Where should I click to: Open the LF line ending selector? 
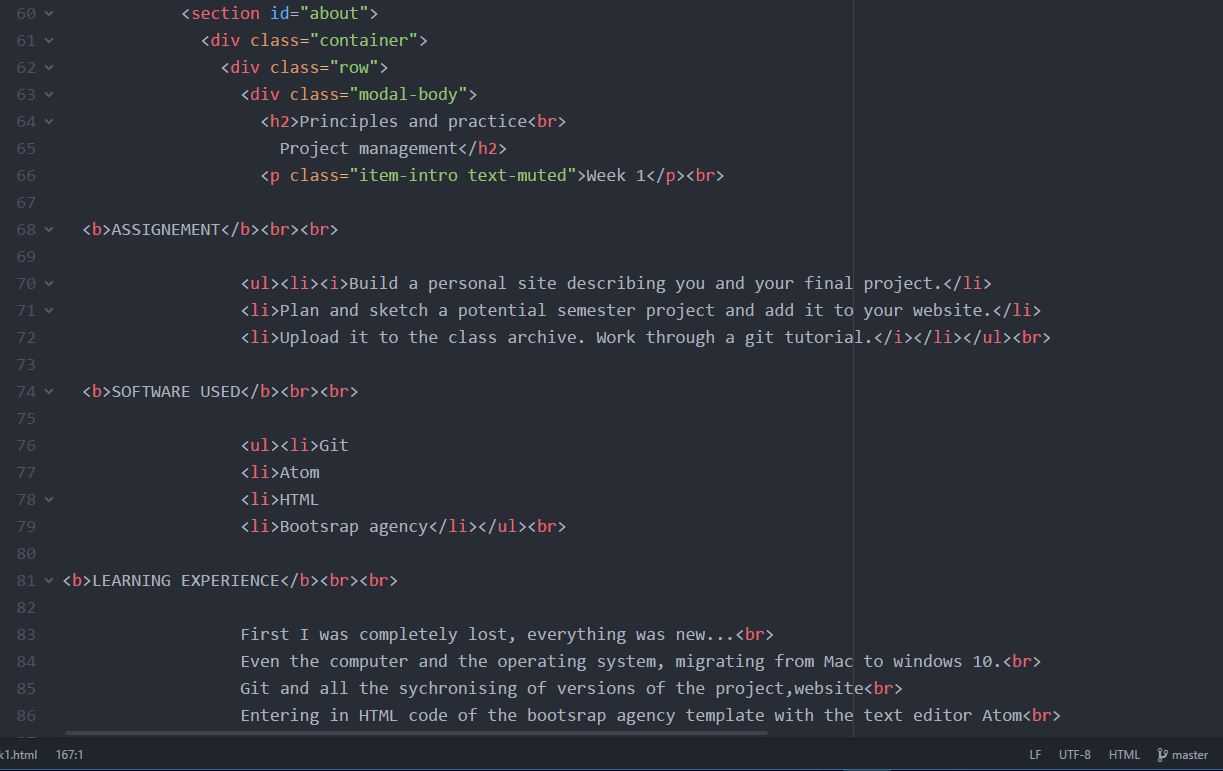coord(1035,755)
